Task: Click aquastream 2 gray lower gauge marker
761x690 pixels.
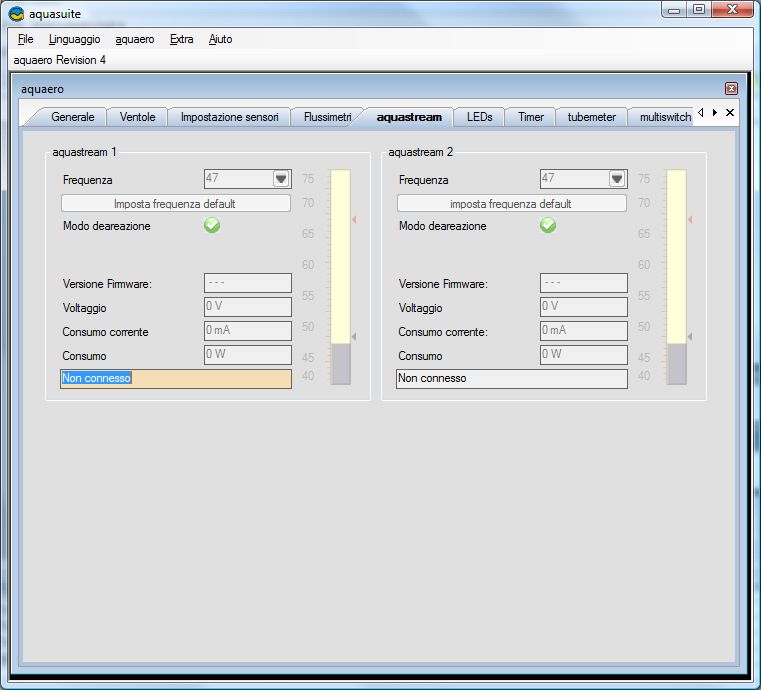Action: pyautogui.click(x=690, y=336)
